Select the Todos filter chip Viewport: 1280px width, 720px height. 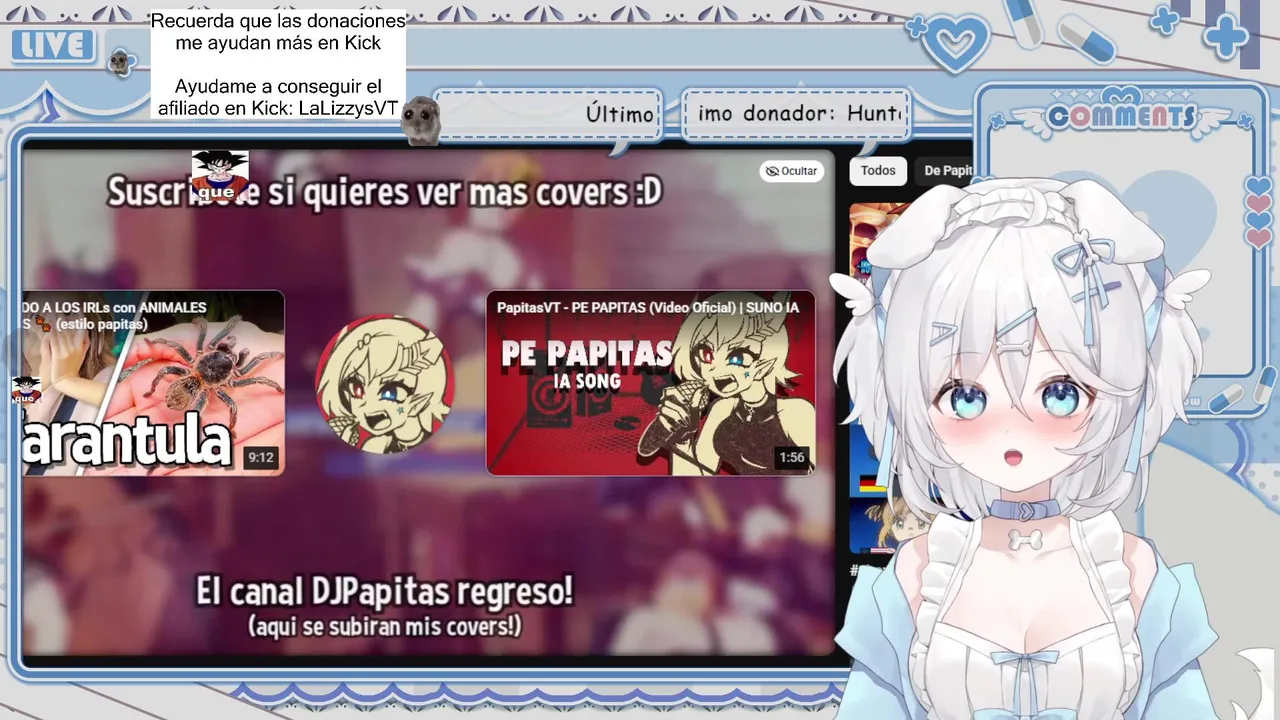pyautogui.click(x=878, y=170)
